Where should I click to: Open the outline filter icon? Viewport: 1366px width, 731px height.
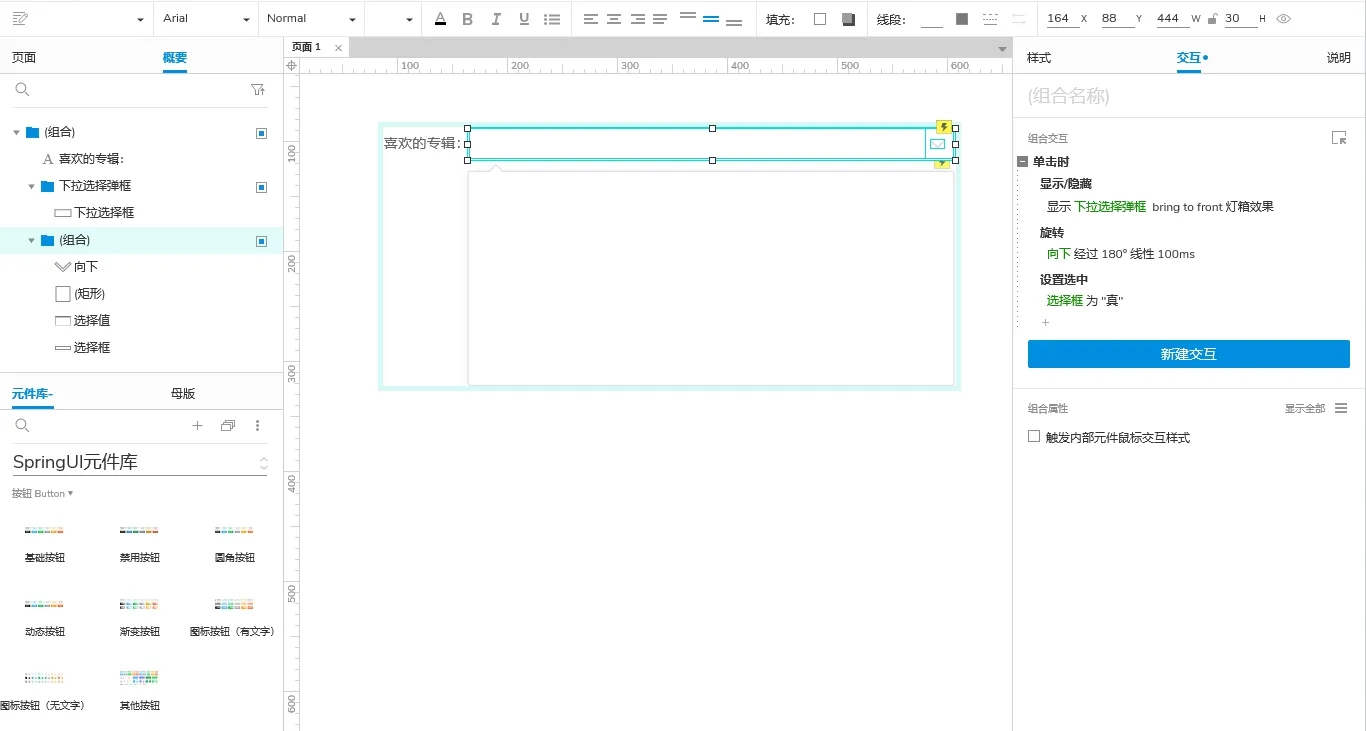coord(258,90)
